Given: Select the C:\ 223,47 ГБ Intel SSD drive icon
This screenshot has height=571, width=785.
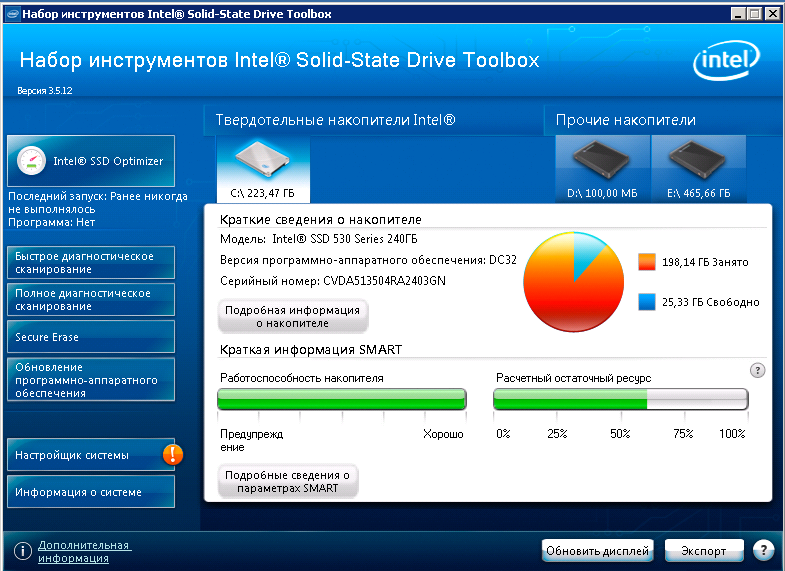Looking at the screenshot, I should 263,169.
